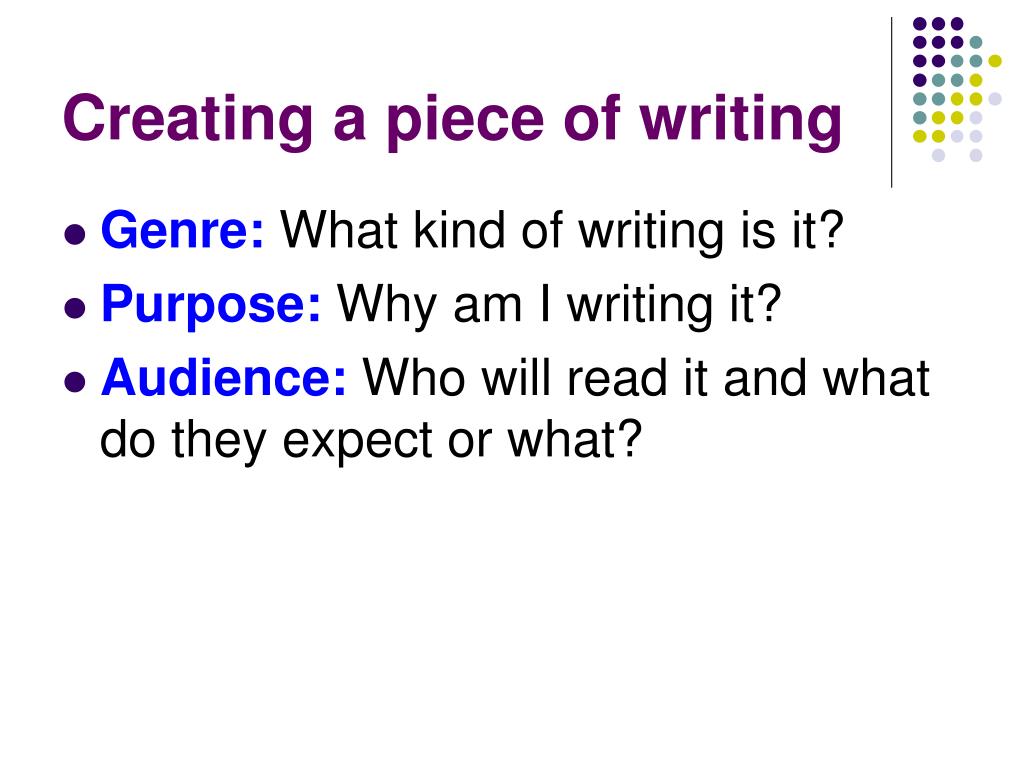This screenshot has height=768, width=1024.
Task: Select the blue 'Audience:' label
Action: coord(223,378)
